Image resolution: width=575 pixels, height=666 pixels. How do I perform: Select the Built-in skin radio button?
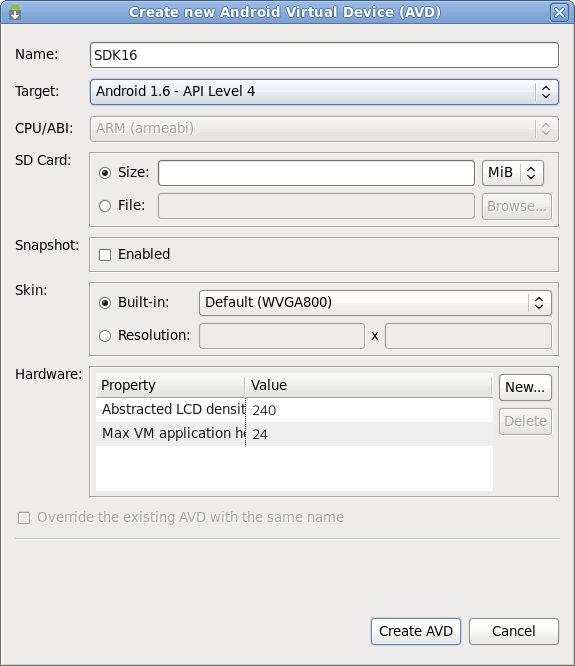click(105, 303)
